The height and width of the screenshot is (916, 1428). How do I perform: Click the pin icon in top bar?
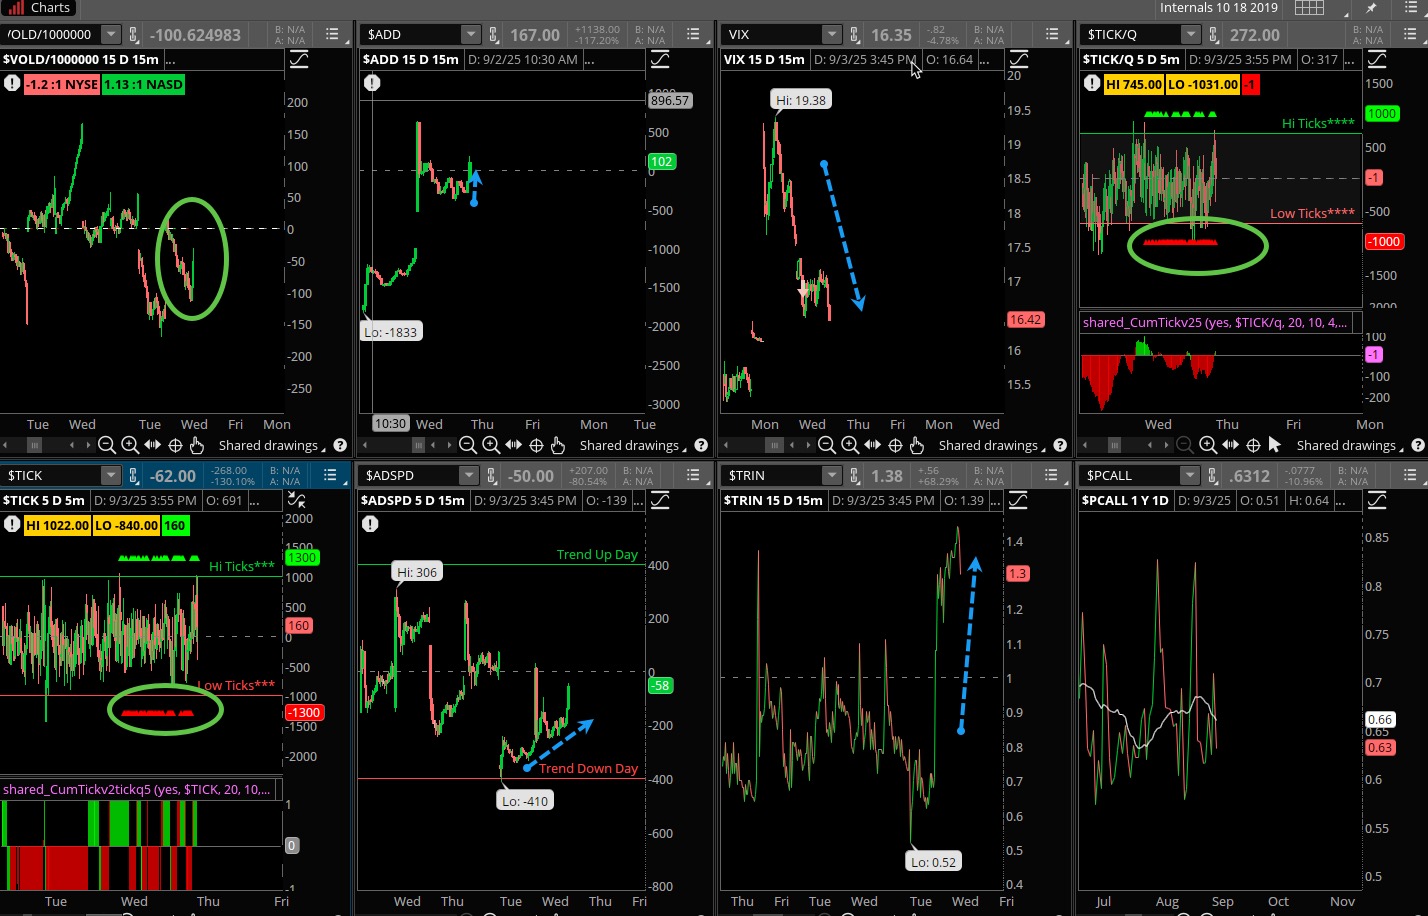(1371, 8)
